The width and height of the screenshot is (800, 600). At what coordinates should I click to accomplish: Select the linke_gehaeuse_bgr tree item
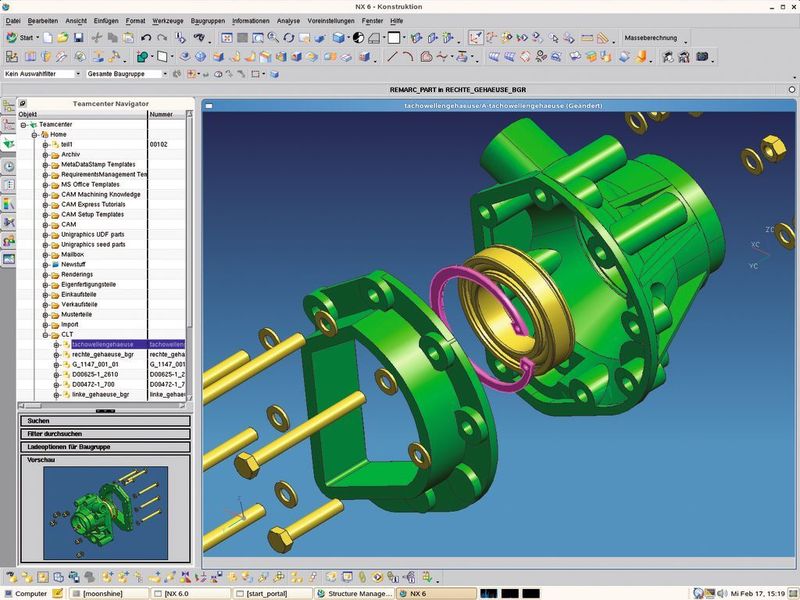tap(101, 394)
